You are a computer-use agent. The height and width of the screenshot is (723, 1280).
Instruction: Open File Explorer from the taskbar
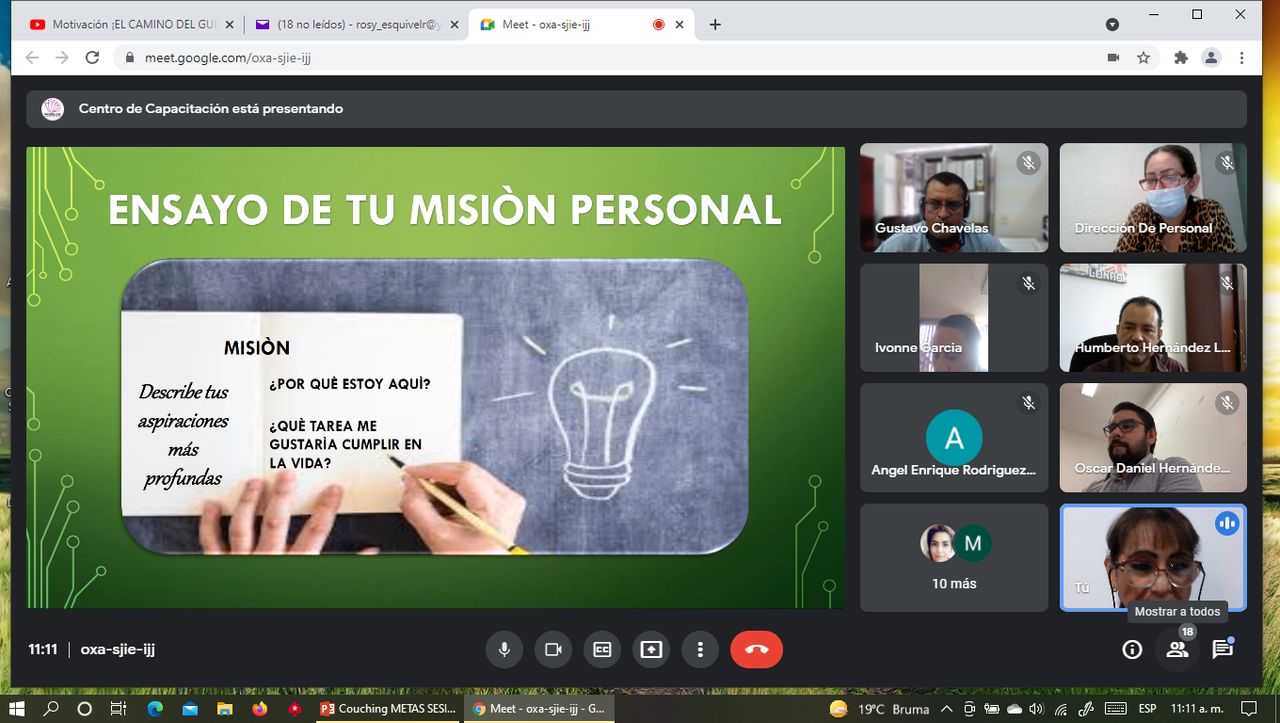pos(225,709)
